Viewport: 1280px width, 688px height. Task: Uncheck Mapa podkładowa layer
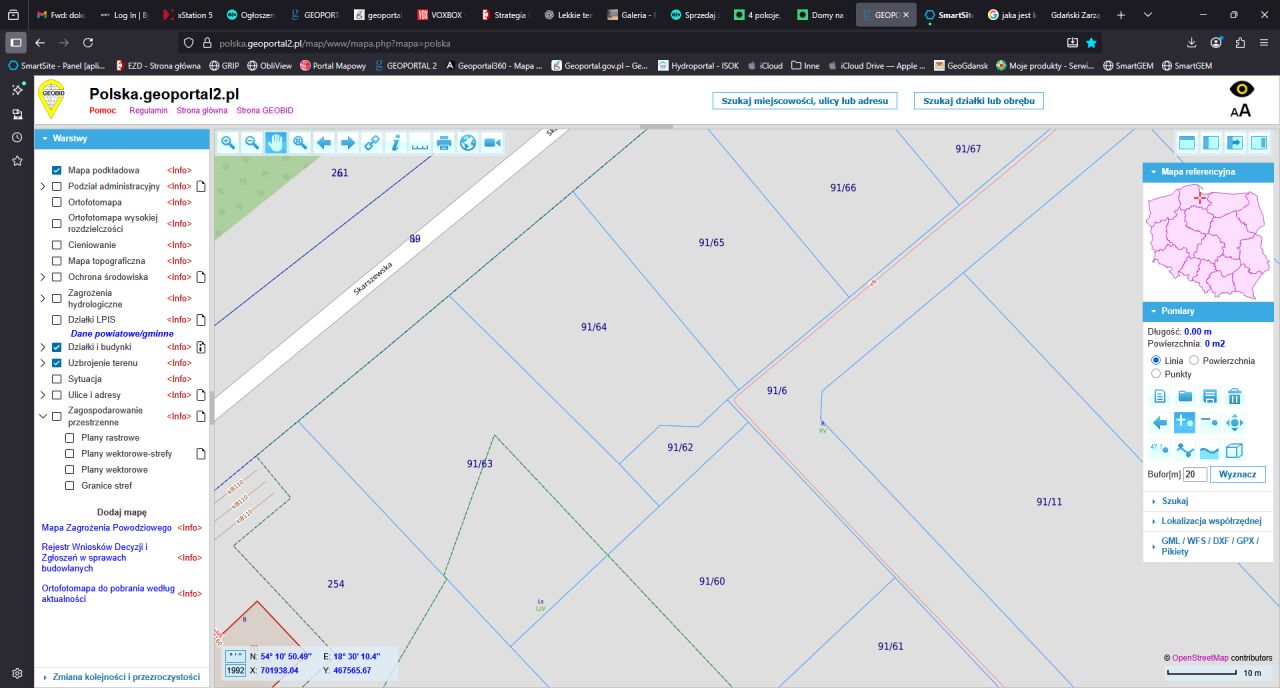(x=57, y=170)
